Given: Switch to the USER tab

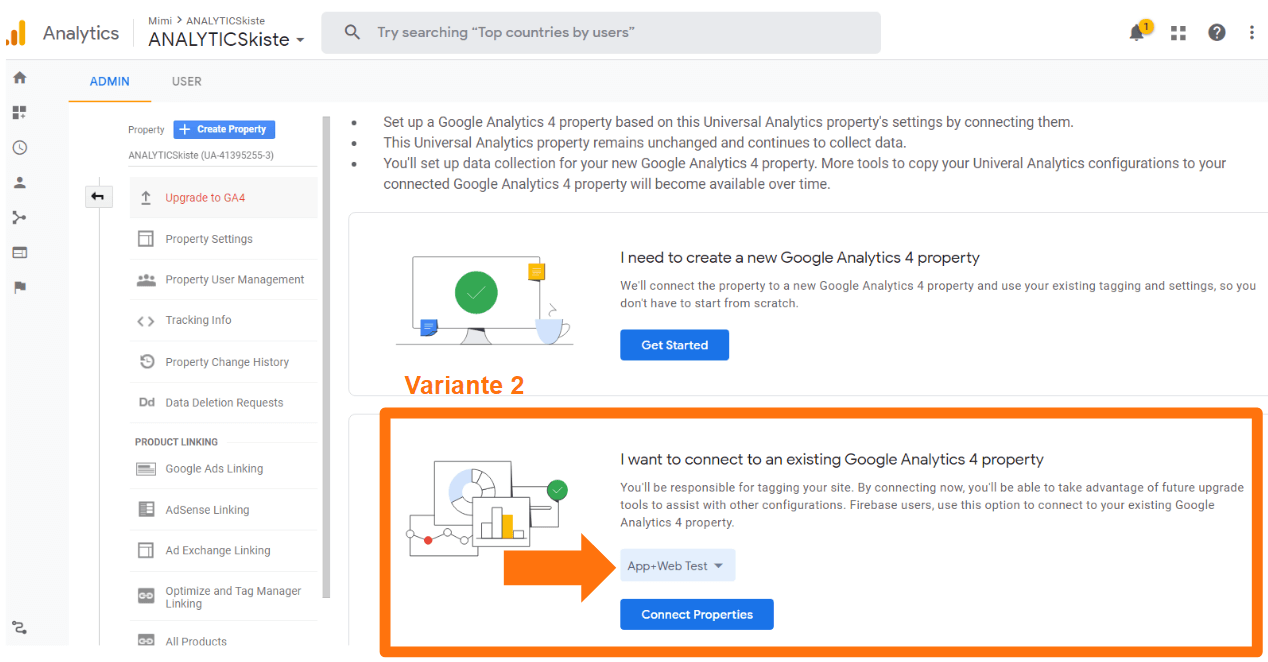Looking at the screenshot, I should pos(186,82).
